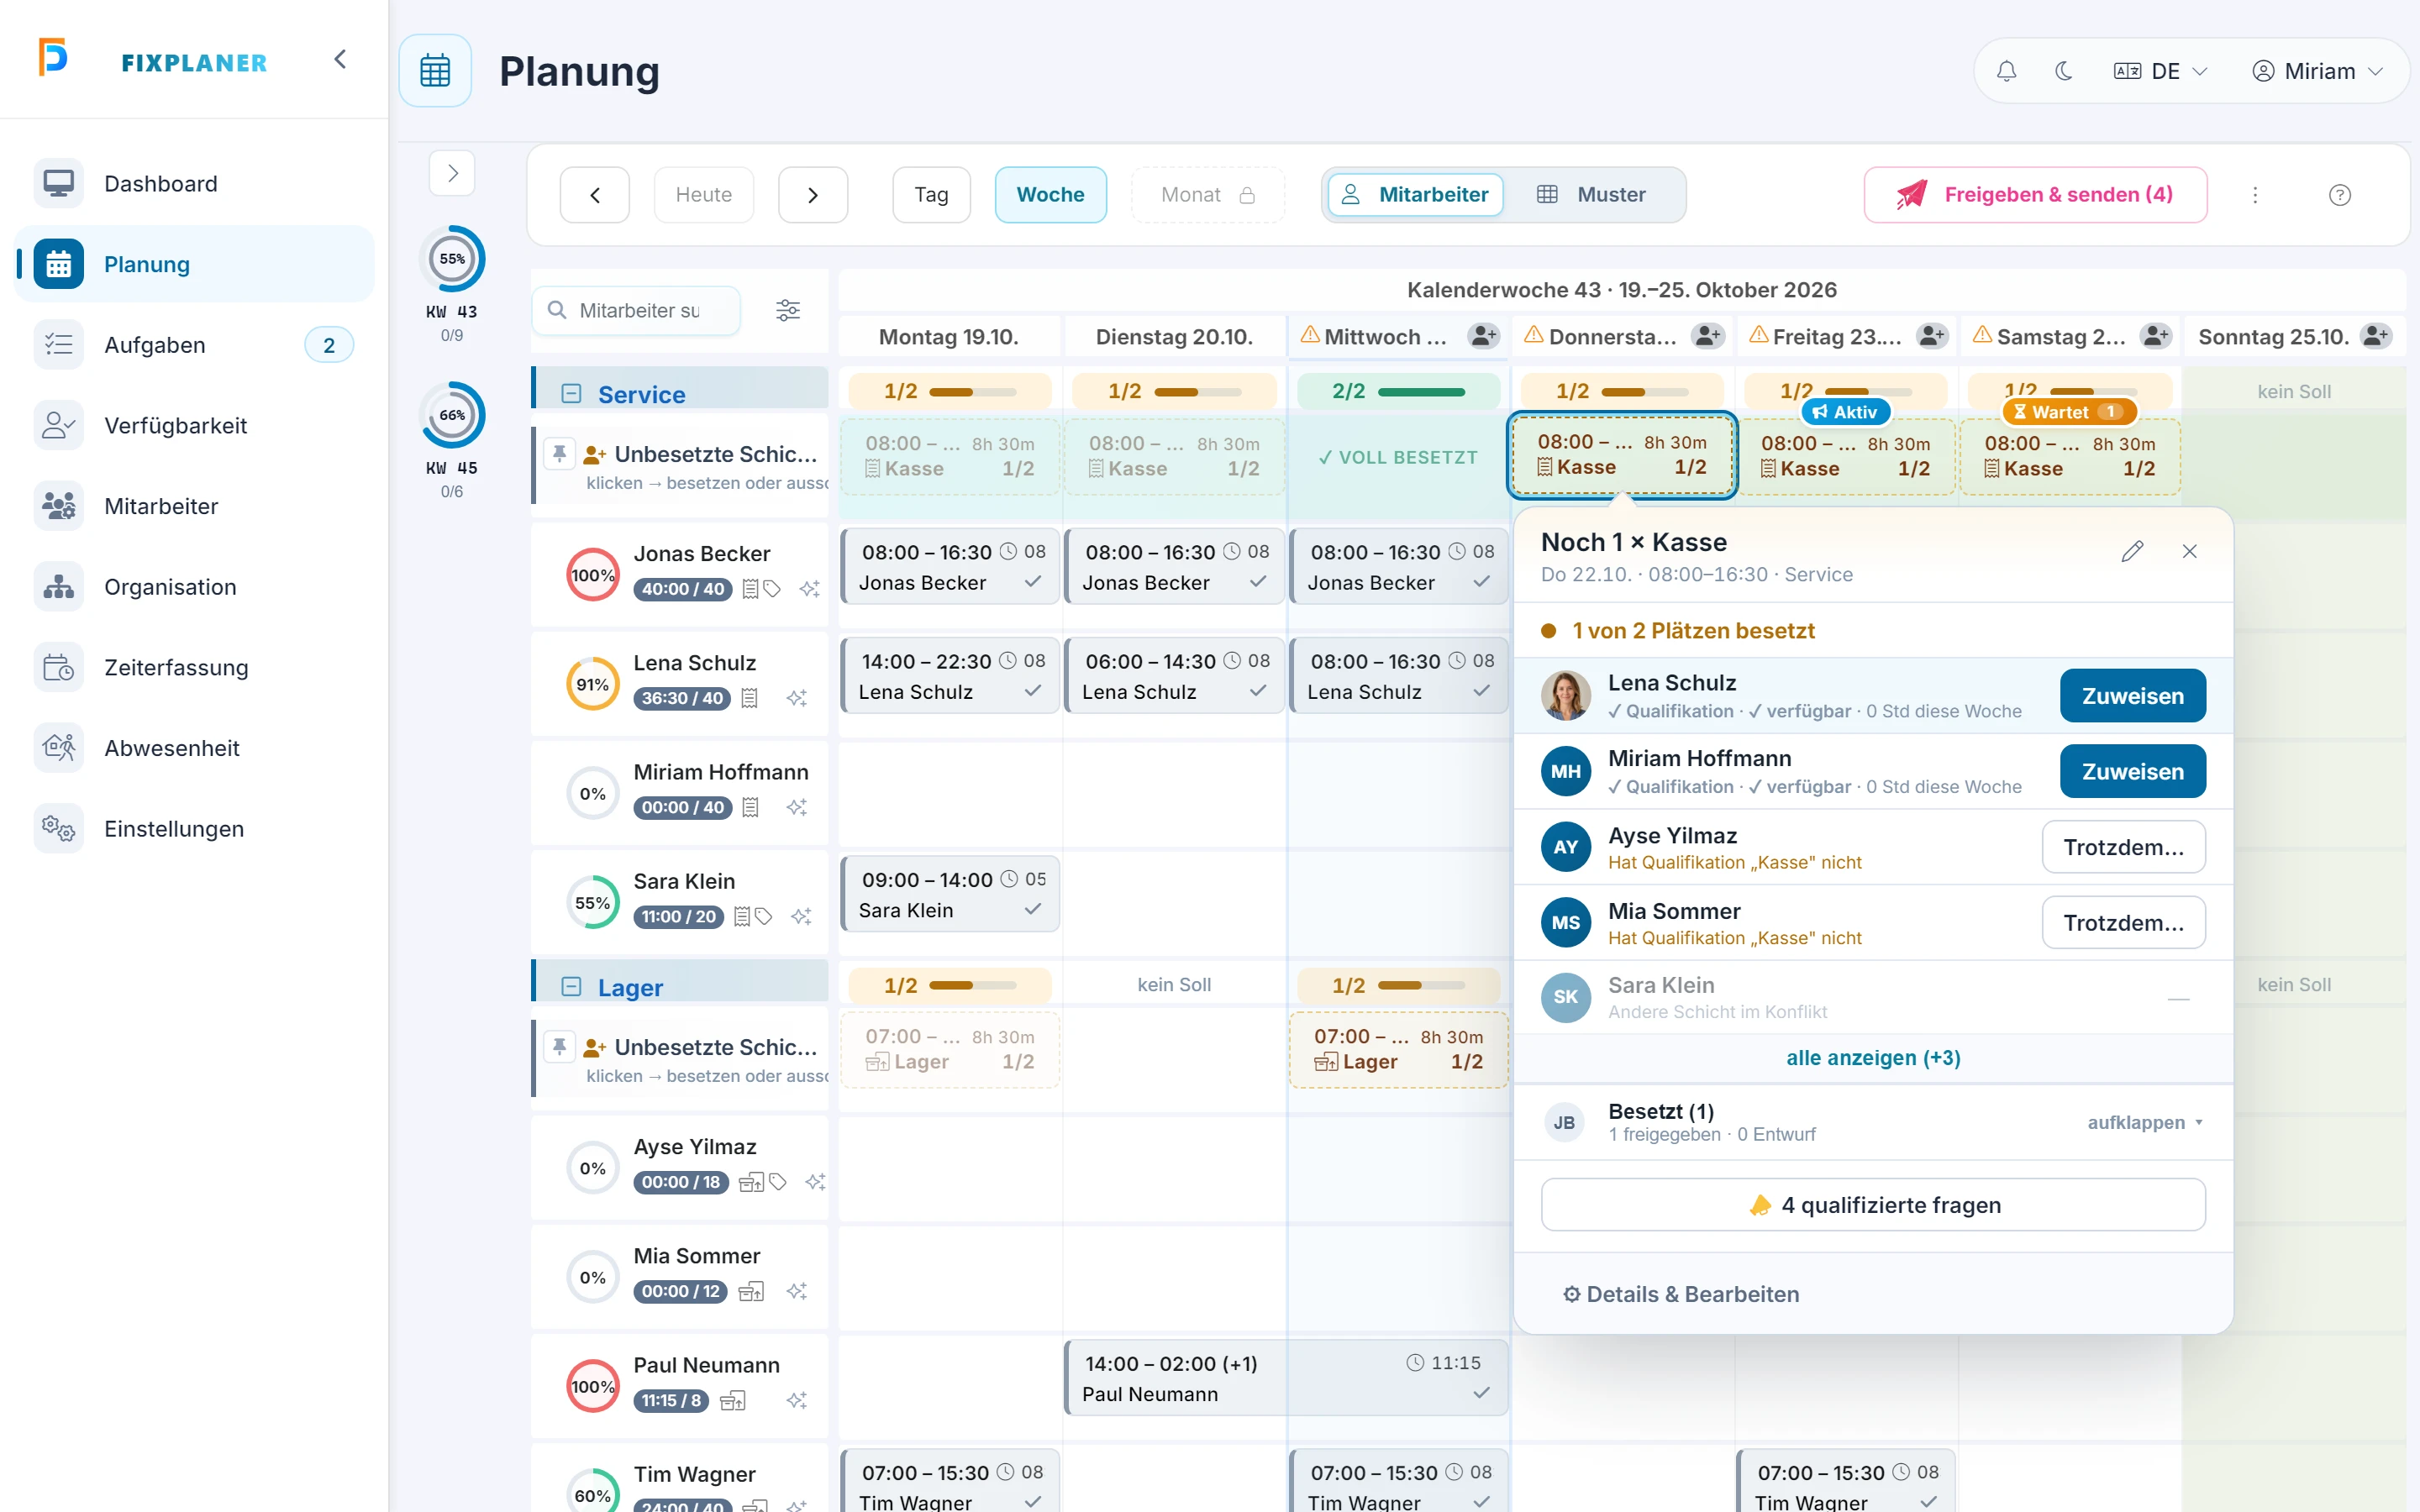Expand the week overview panel arrow
The height and width of the screenshot is (1512, 2420).
coord(452,174)
